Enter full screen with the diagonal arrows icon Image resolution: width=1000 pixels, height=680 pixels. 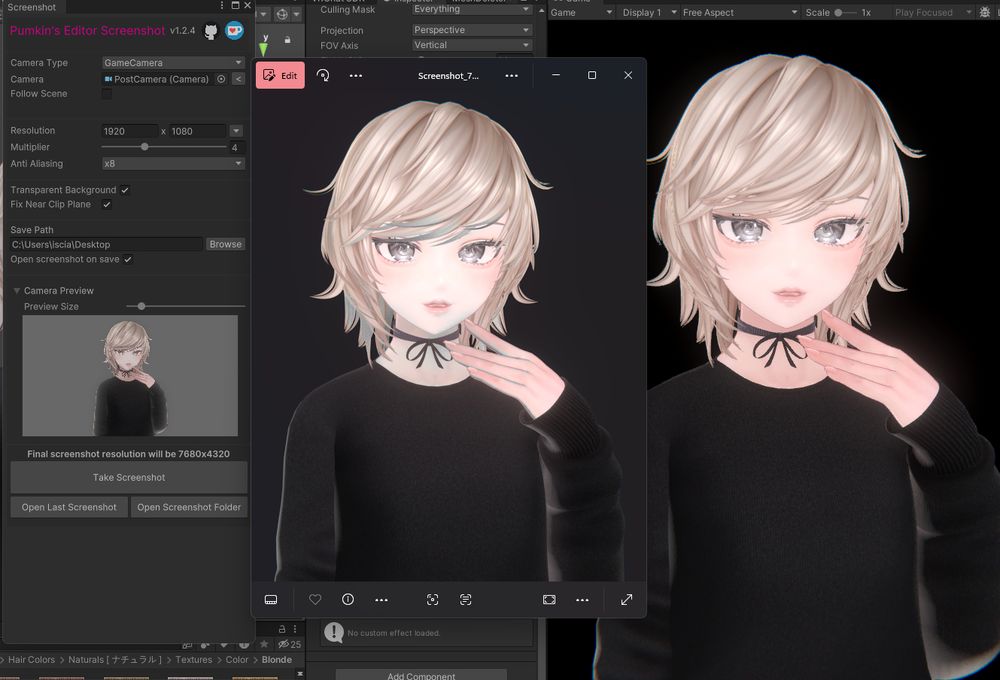(x=626, y=600)
